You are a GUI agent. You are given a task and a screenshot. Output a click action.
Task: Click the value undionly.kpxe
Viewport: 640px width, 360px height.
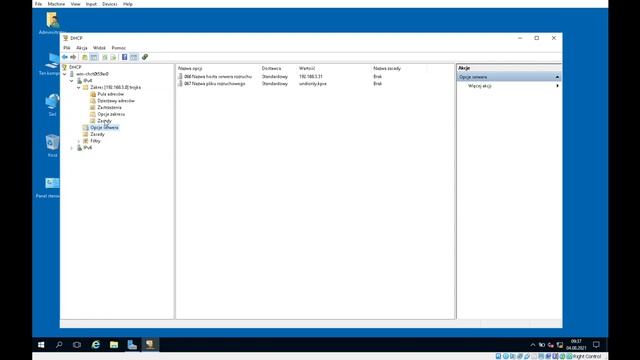(x=313, y=84)
